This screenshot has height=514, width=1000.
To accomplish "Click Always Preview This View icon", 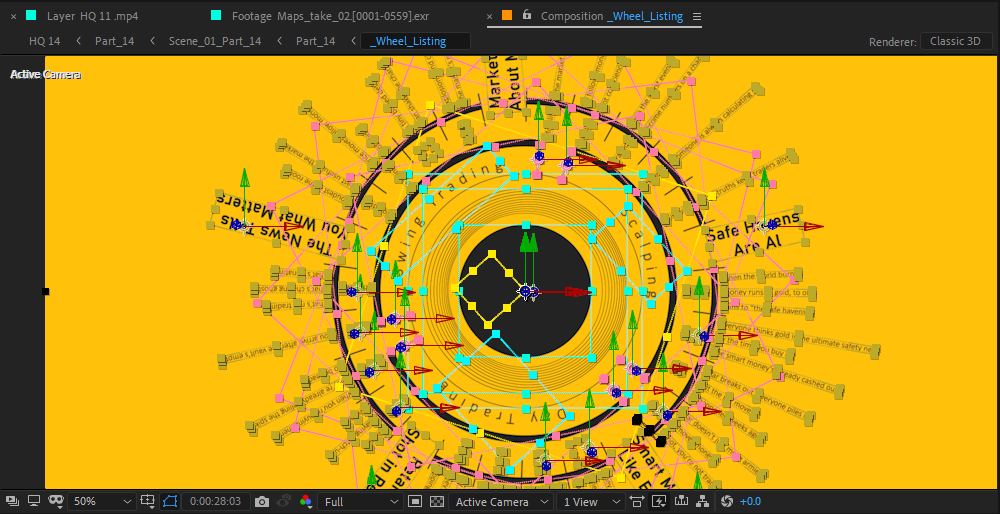I will click(x=12, y=501).
